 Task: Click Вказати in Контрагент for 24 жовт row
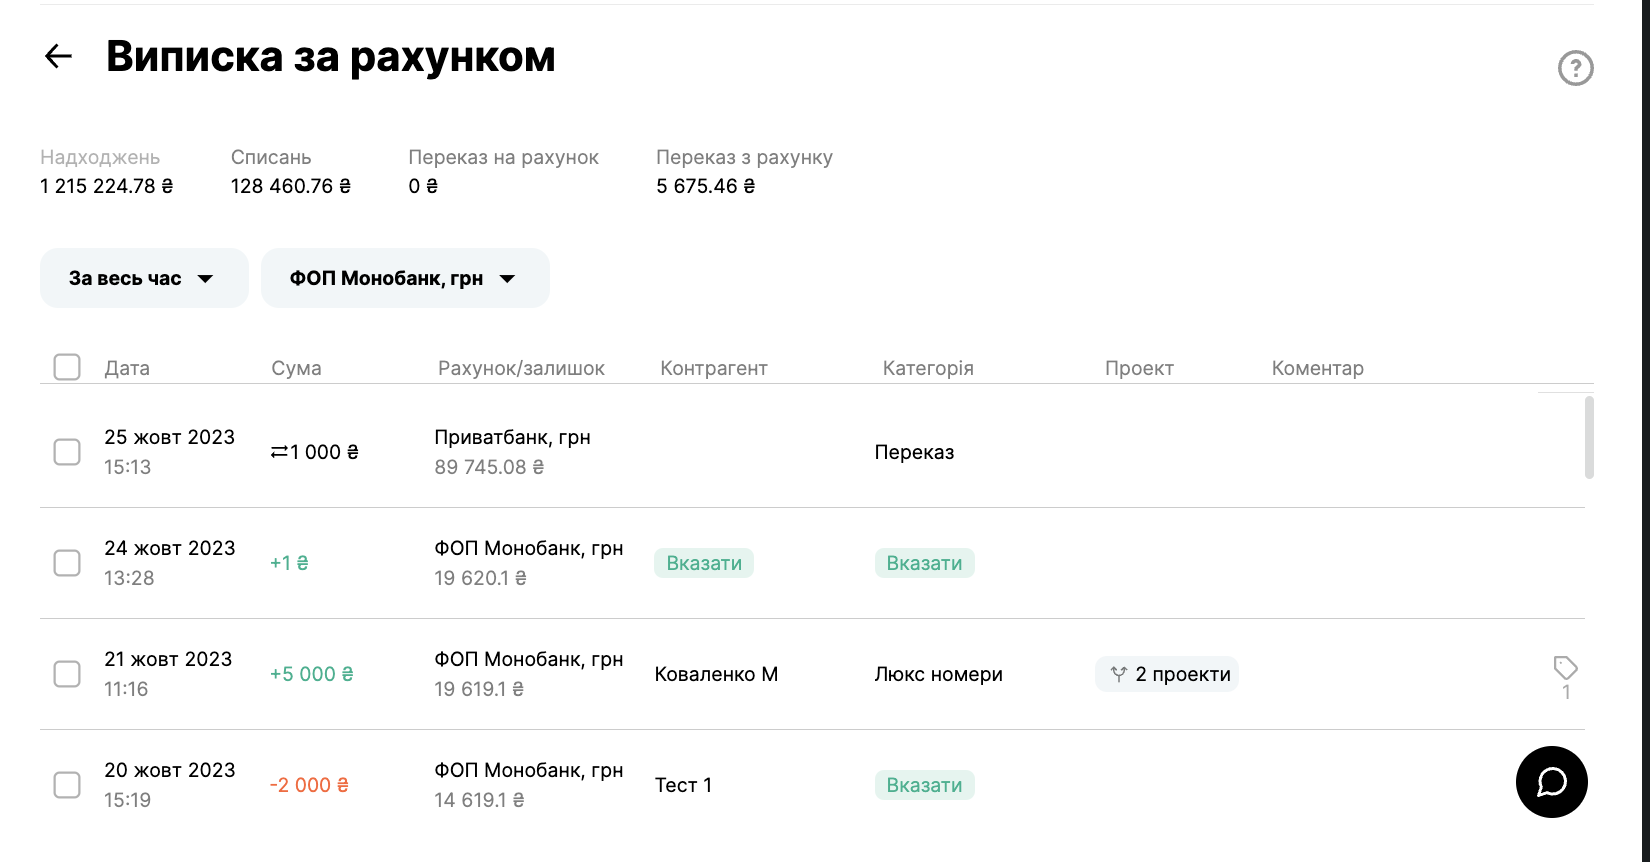pyautogui.click(x=704, y=563)
